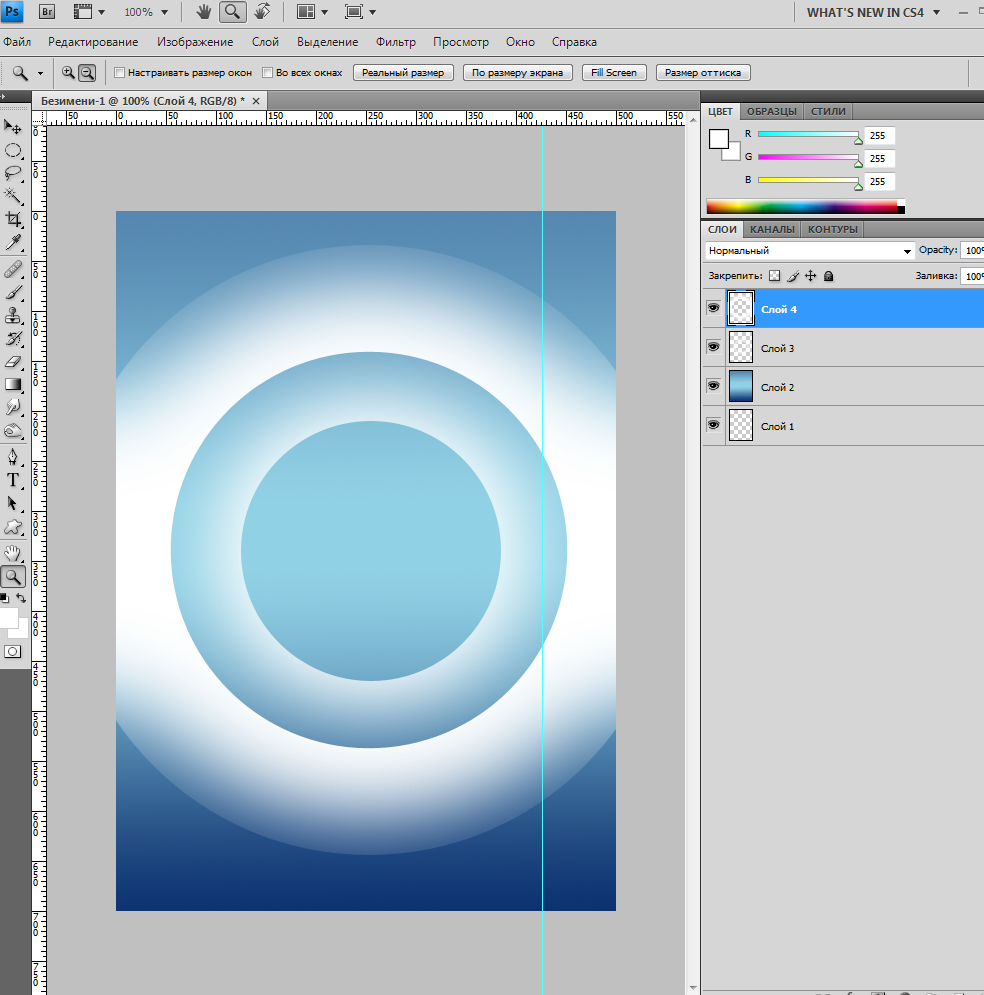
Task: Select the Move tool
Action: [13, 127]
